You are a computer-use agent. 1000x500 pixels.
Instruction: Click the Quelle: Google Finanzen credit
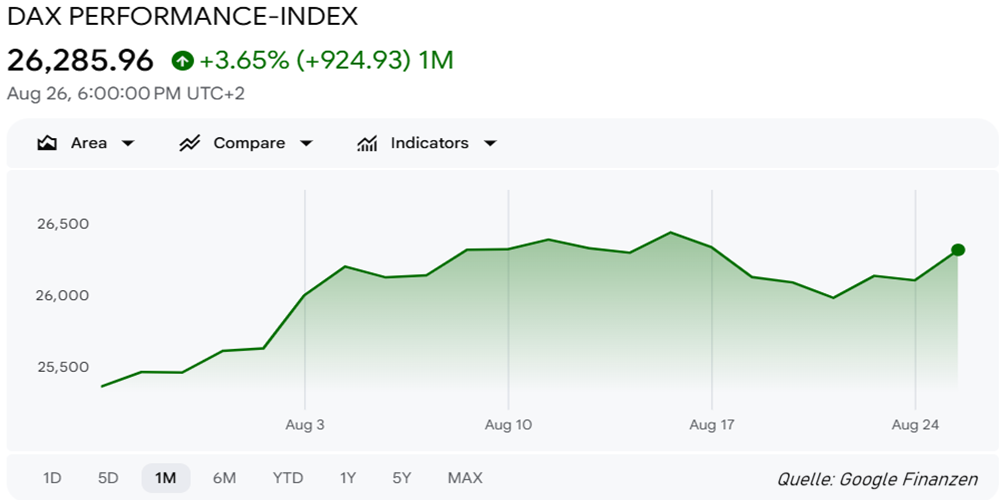[x=878, y=479]
